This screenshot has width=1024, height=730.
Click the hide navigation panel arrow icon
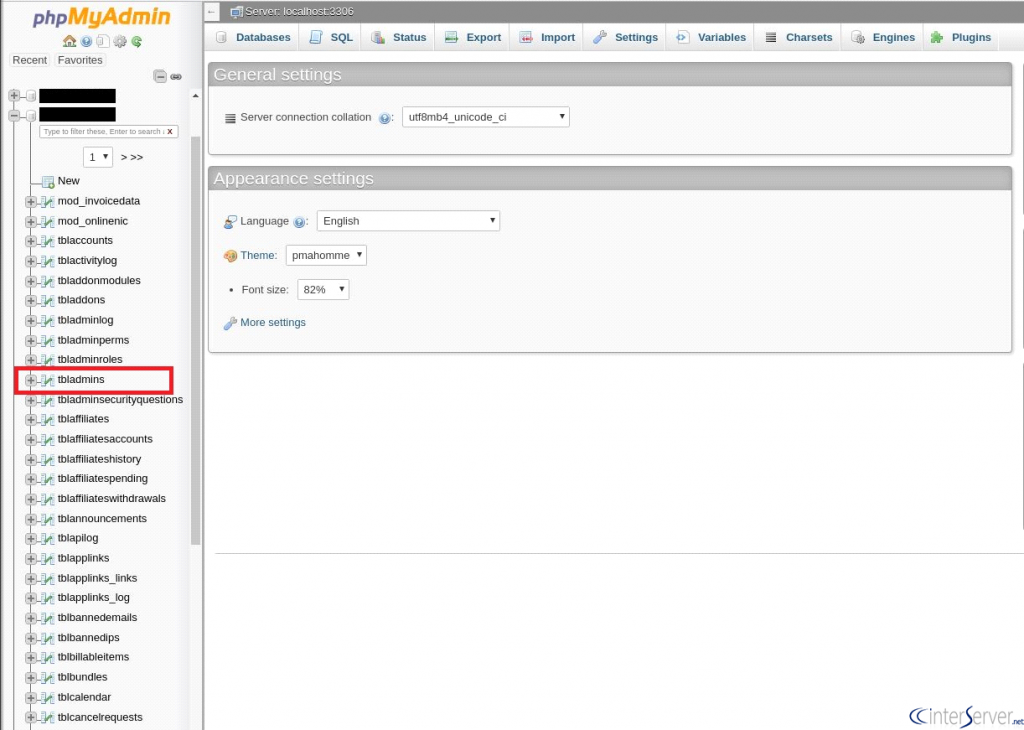[211, 12]
